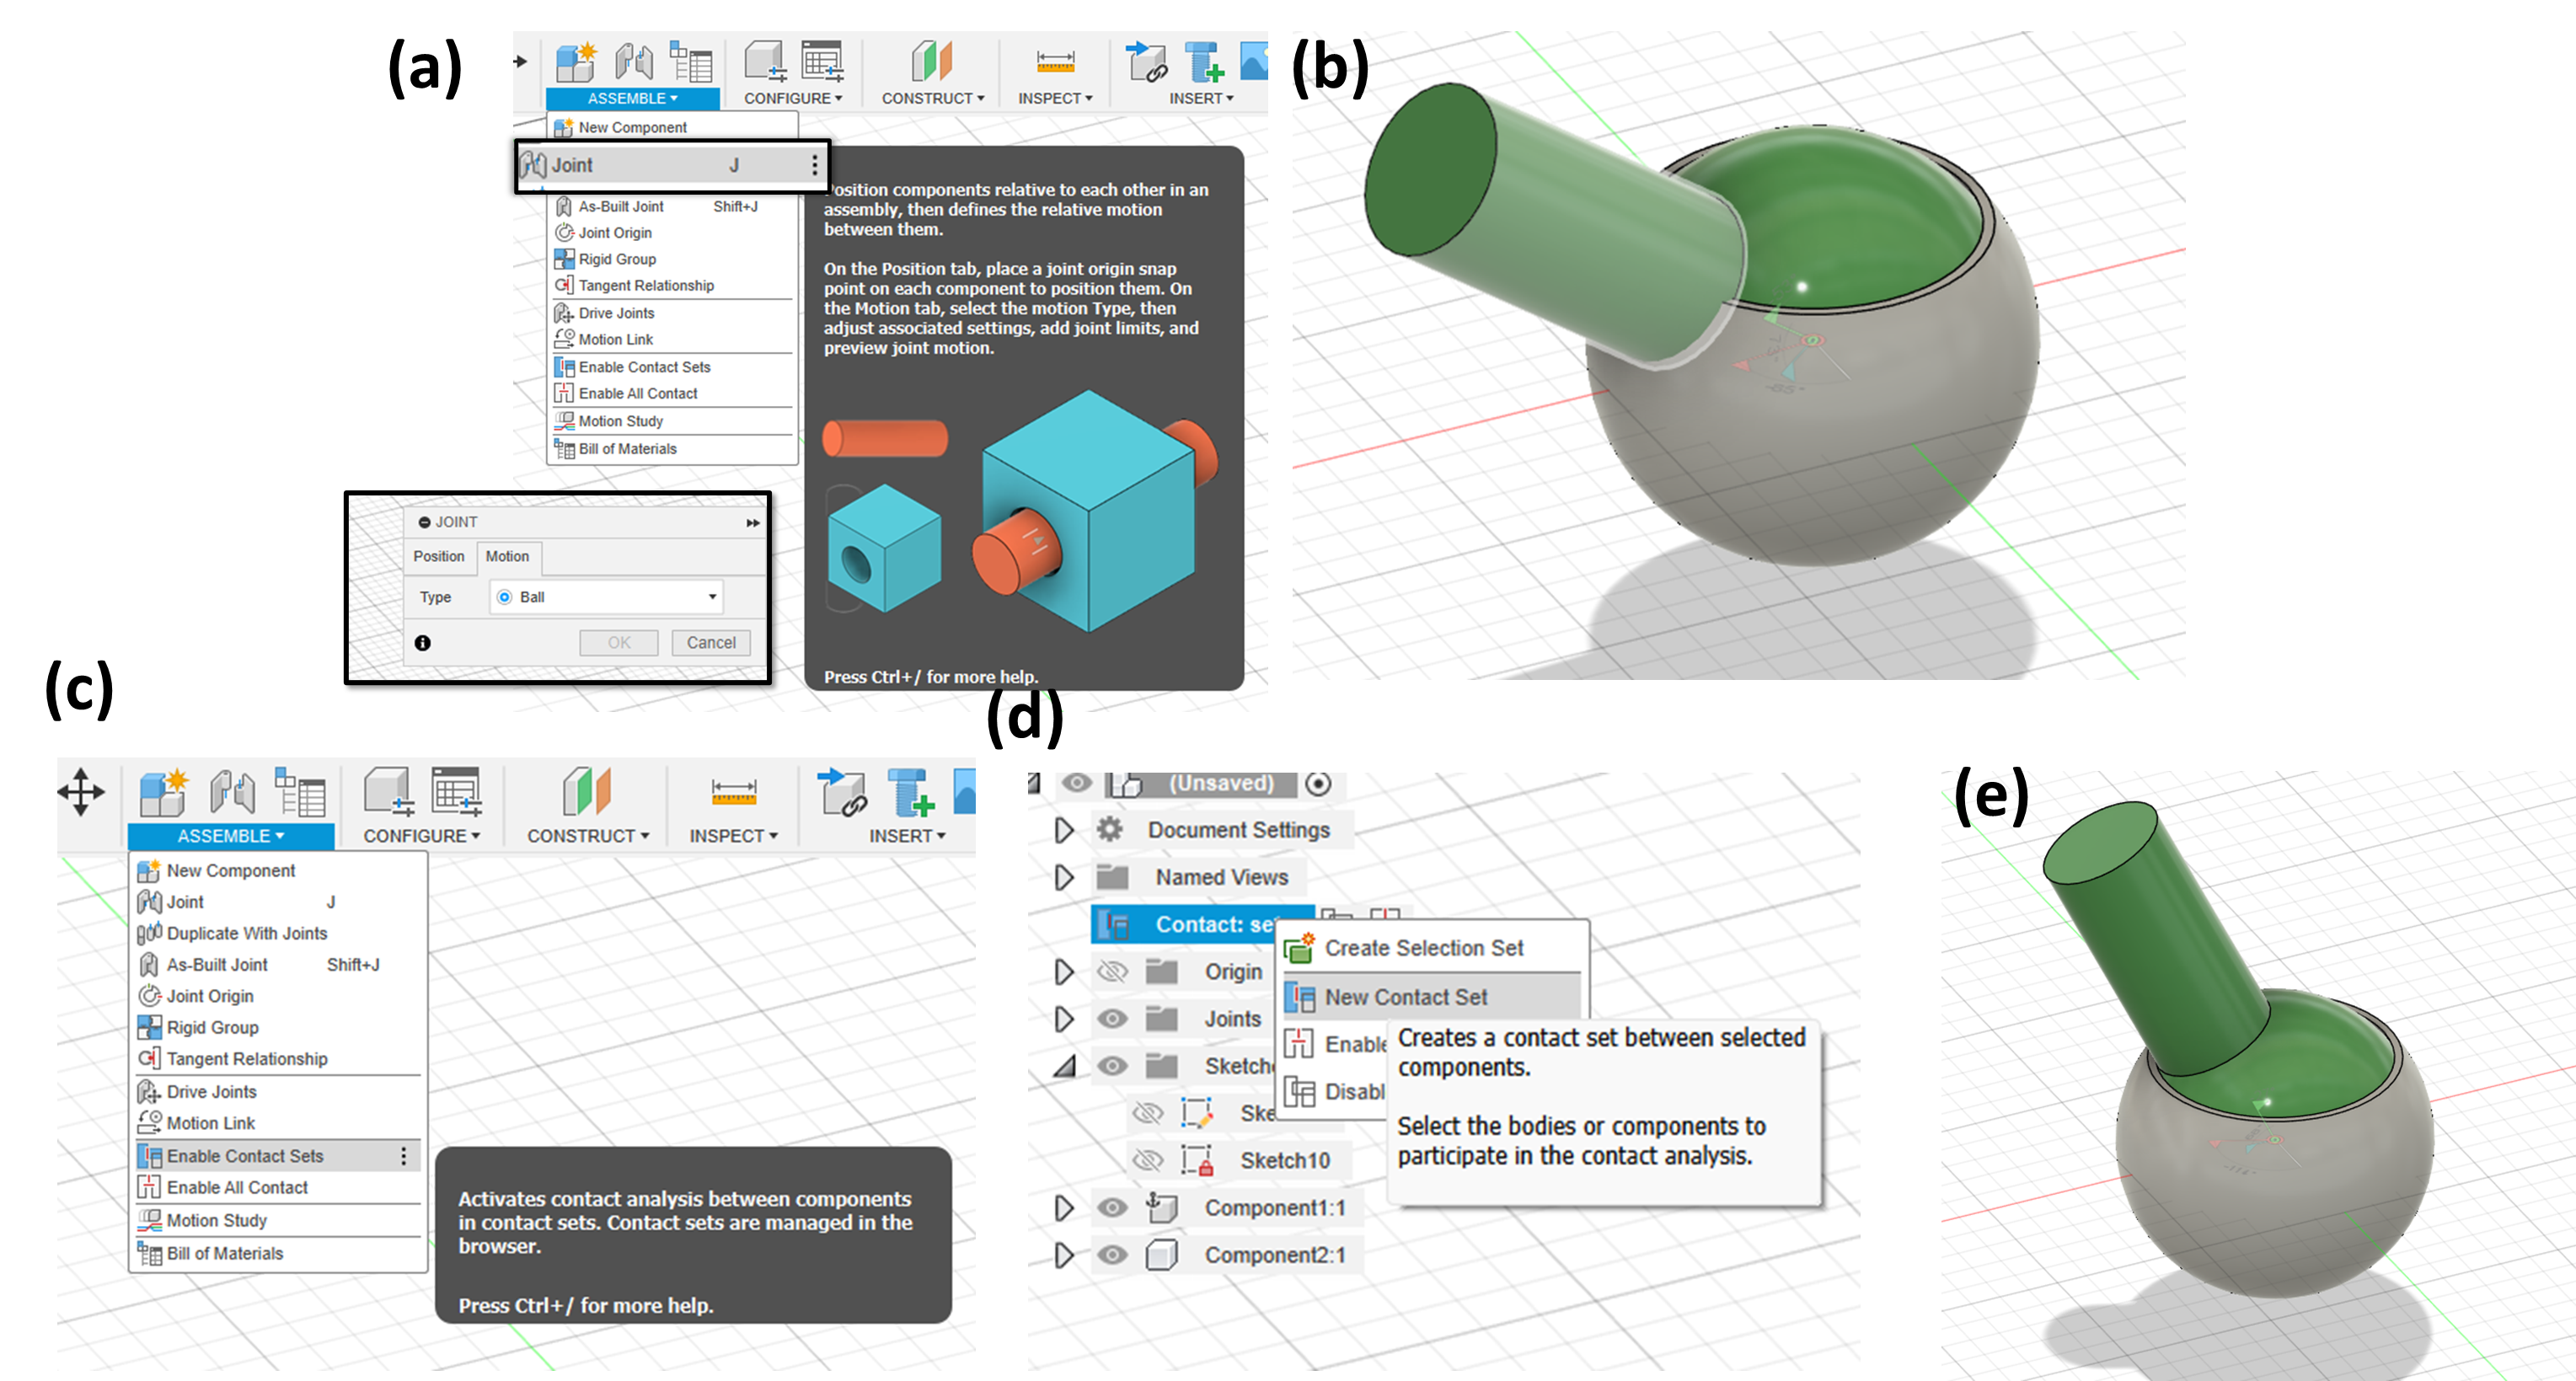Click New Component toolbar icon in panel (c)
This screenshot has width=2576, height=1381.
[163, 793]
